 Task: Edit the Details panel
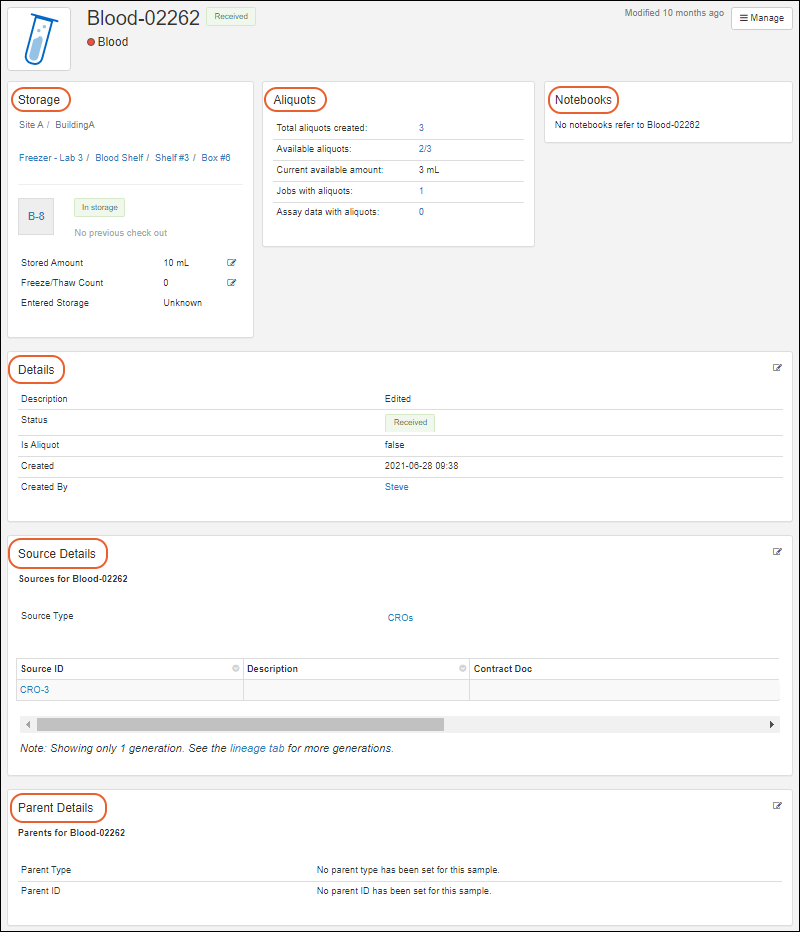point(777,368)
